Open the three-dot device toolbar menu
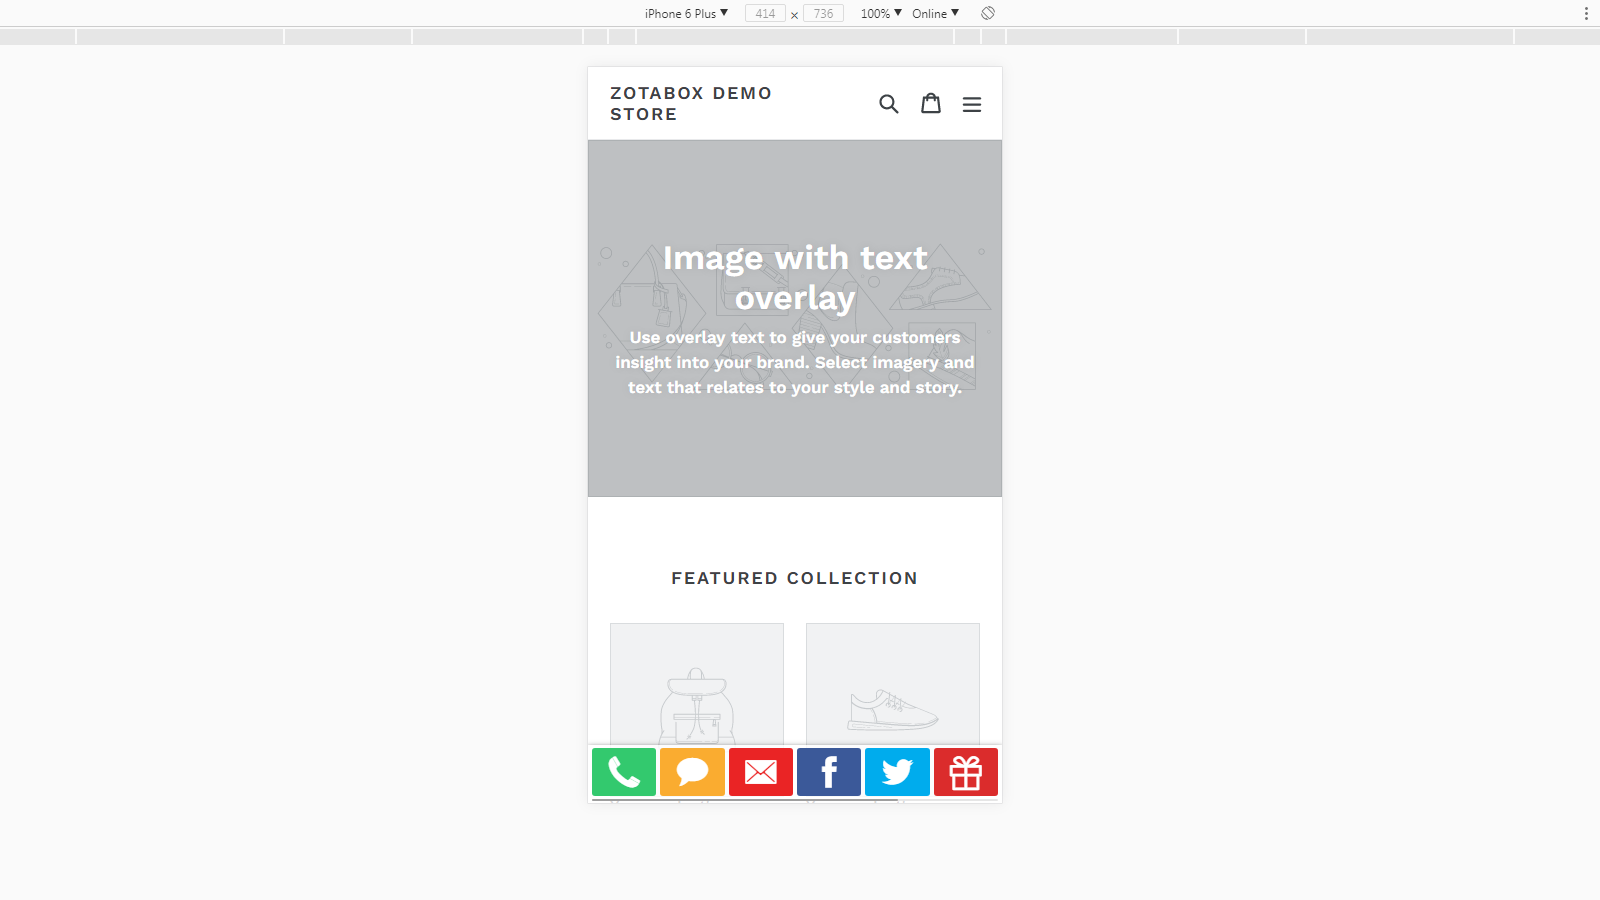1600x900 pixels. [1586, 13]
